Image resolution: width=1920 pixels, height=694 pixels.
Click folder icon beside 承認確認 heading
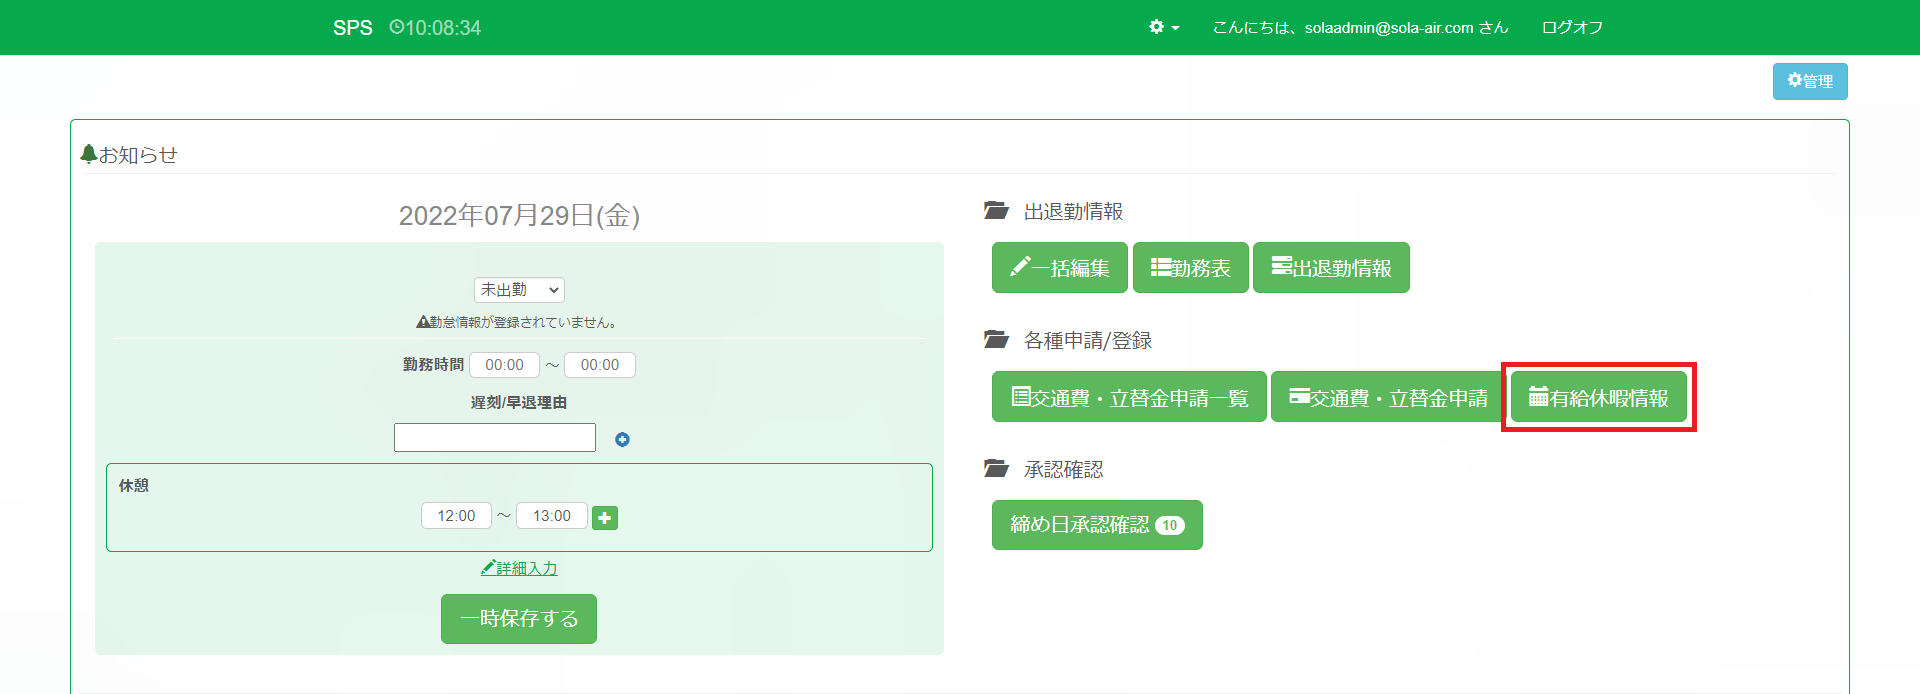tap(996, 469)
